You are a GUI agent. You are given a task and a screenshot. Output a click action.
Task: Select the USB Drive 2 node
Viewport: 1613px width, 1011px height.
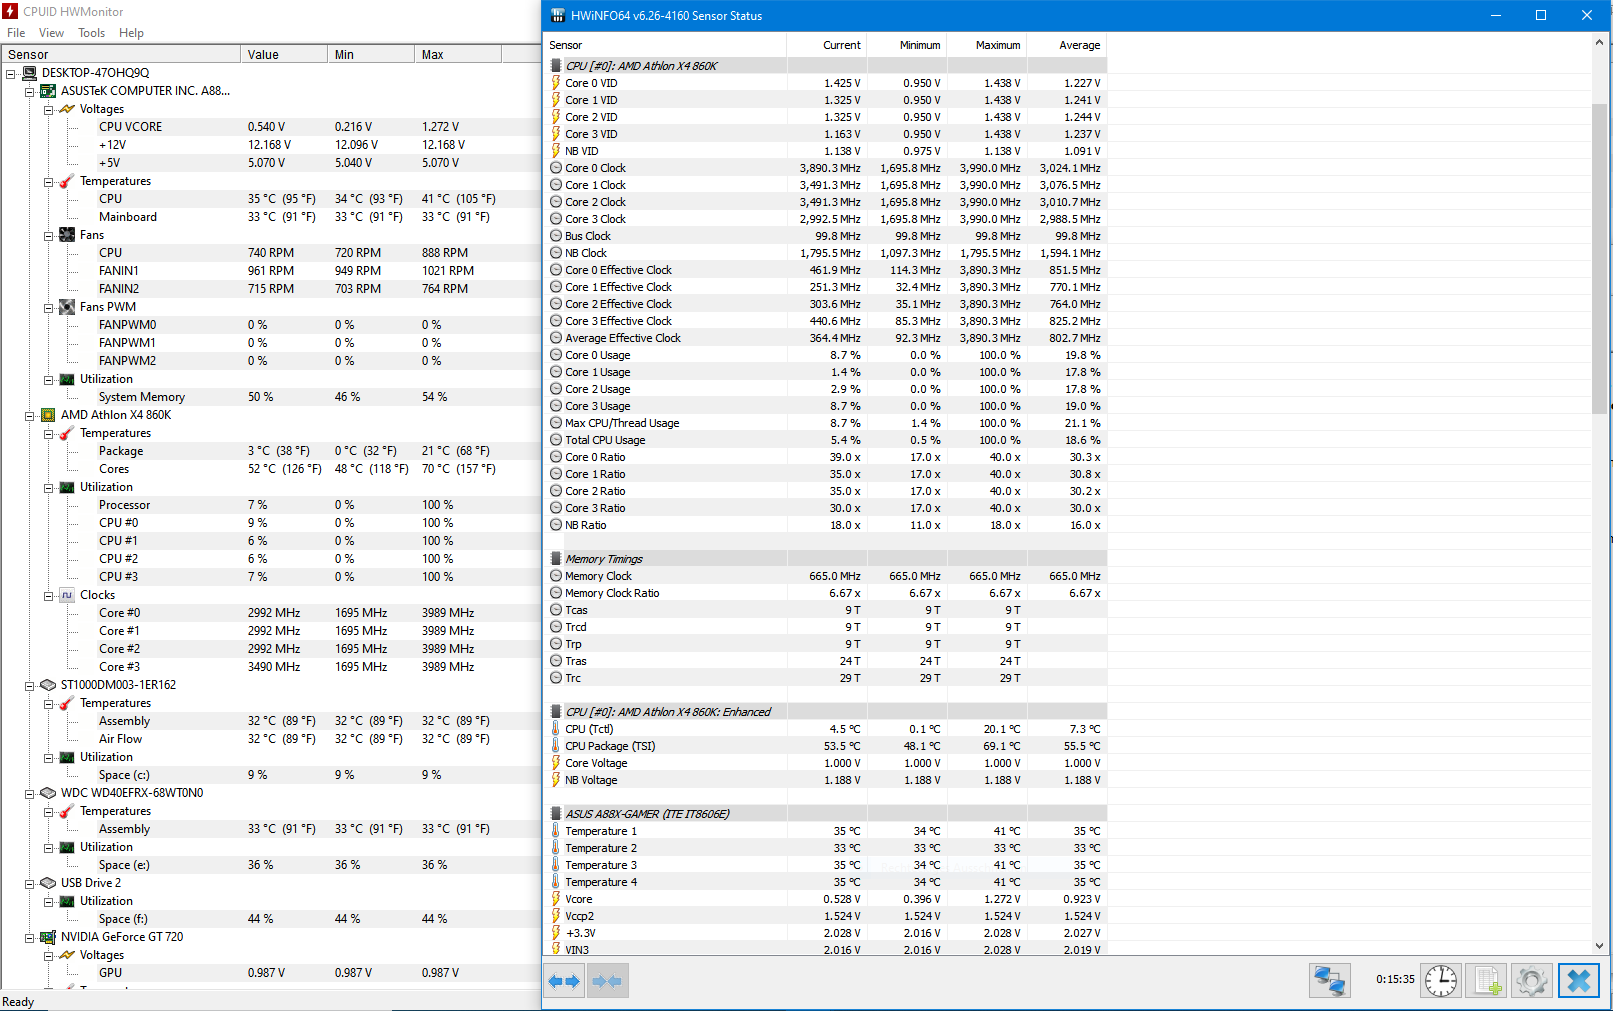coord(91,883)
